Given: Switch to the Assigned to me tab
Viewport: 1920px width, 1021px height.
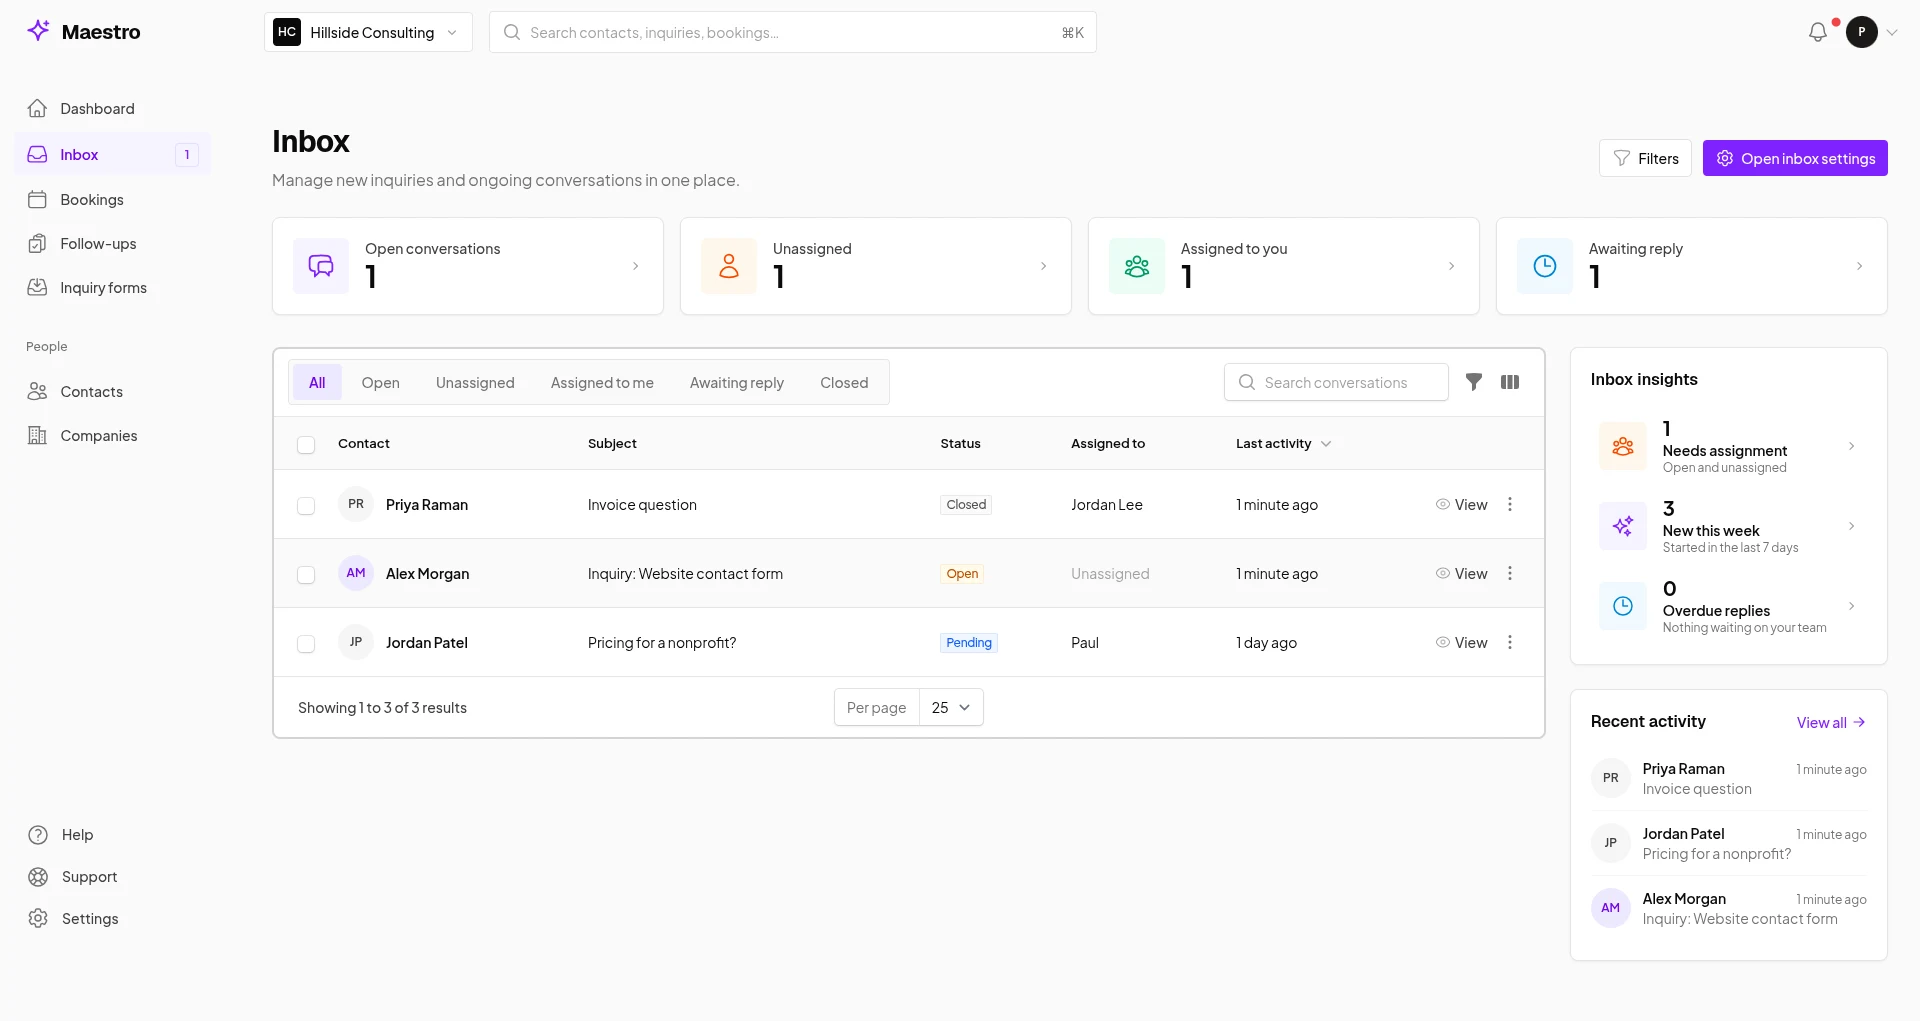Looking at the screenshot, I should tap(602, 382).
